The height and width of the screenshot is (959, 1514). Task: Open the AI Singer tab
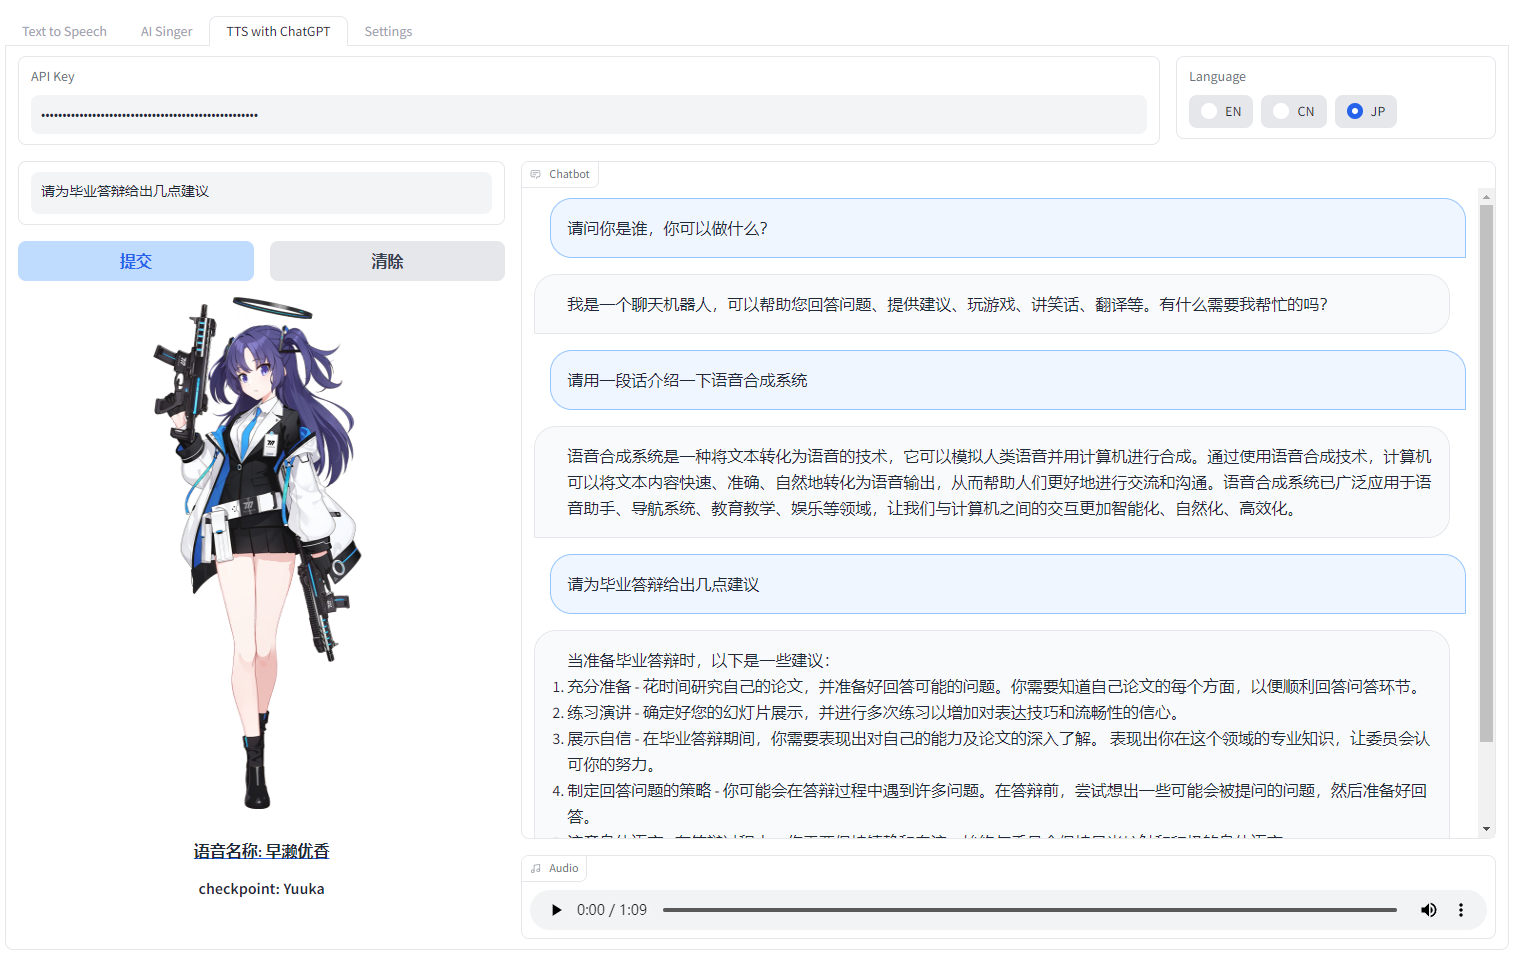click(166, 31)
